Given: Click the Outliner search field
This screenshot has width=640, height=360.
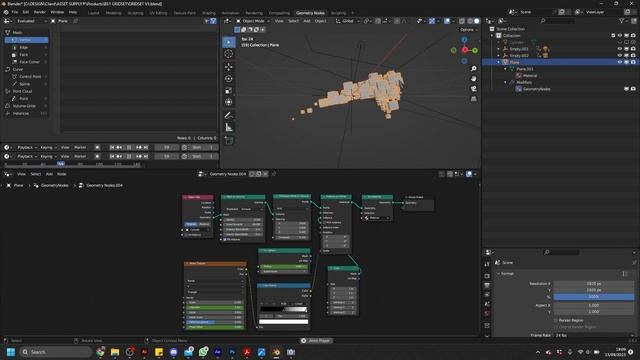Looking at the screenshot, I should coord(557,21).
